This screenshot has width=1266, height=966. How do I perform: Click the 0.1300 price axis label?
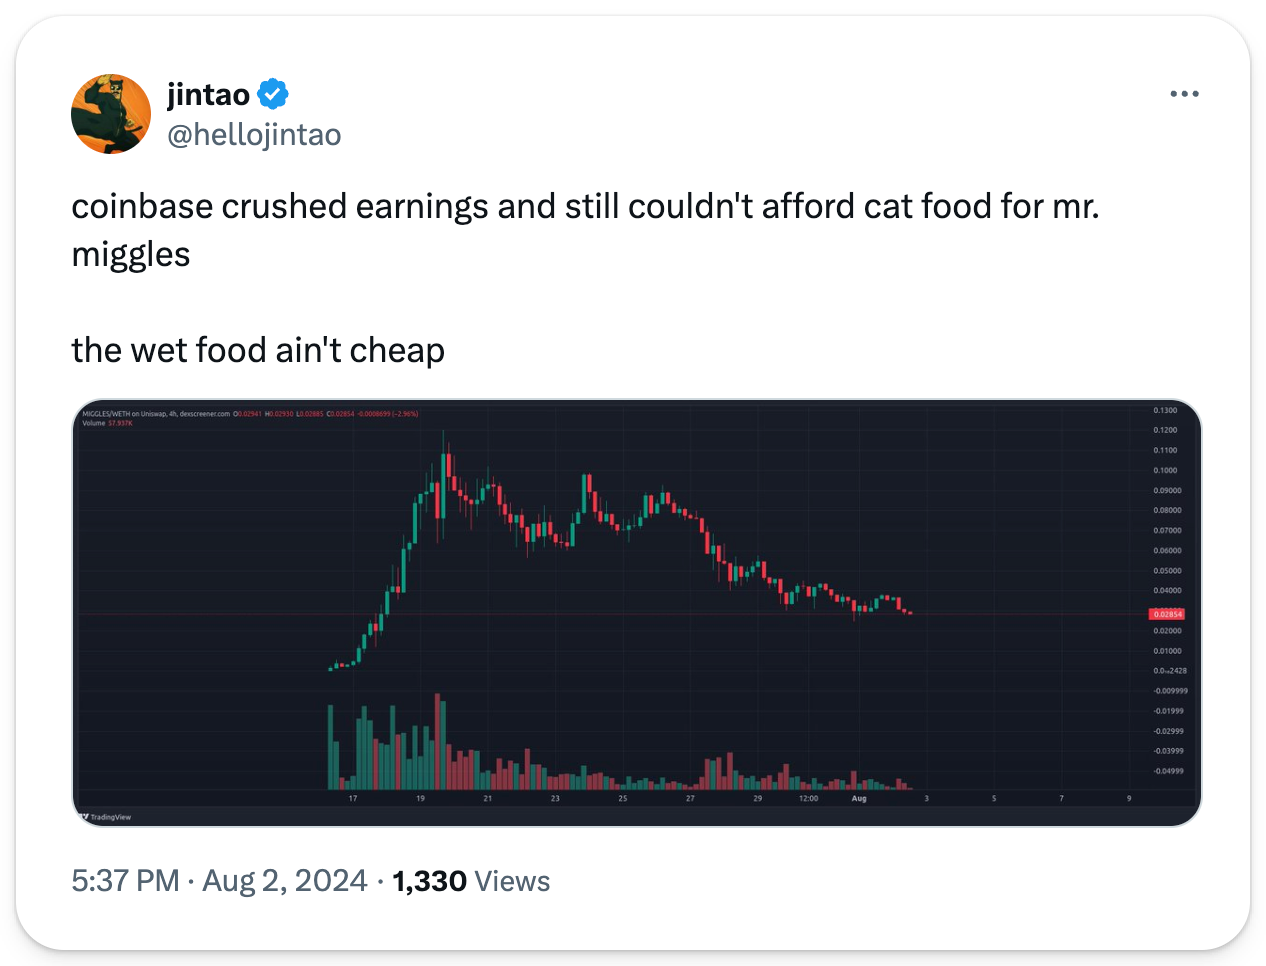[1165, 410]
